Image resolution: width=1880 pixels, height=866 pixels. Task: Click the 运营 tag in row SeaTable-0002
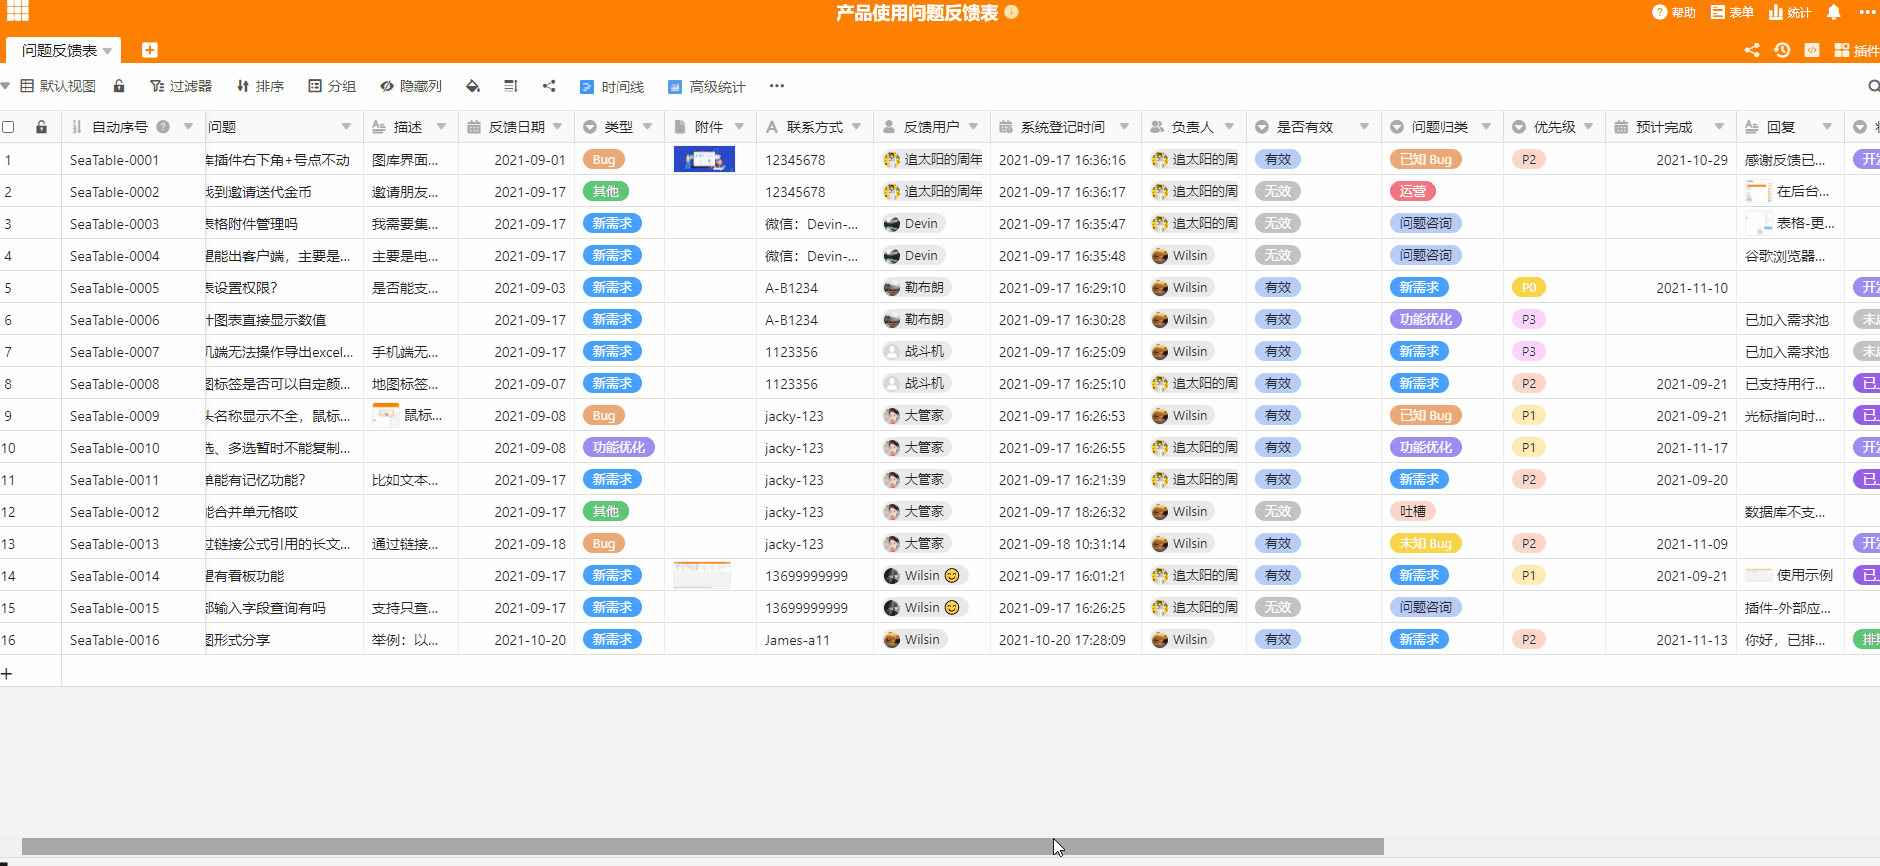click(1413, 191)
